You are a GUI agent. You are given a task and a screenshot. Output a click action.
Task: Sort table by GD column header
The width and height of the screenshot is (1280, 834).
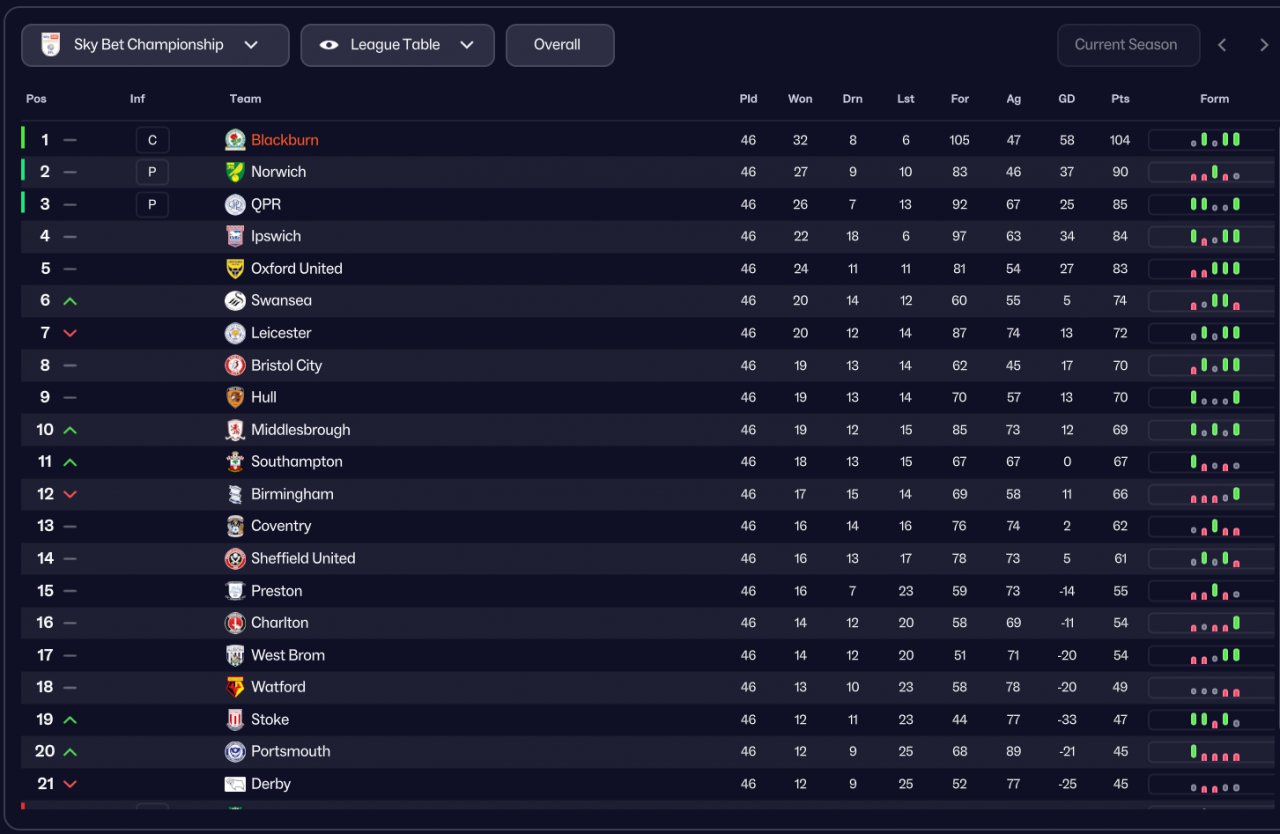pyautogui.click(x=1066, y=99)
